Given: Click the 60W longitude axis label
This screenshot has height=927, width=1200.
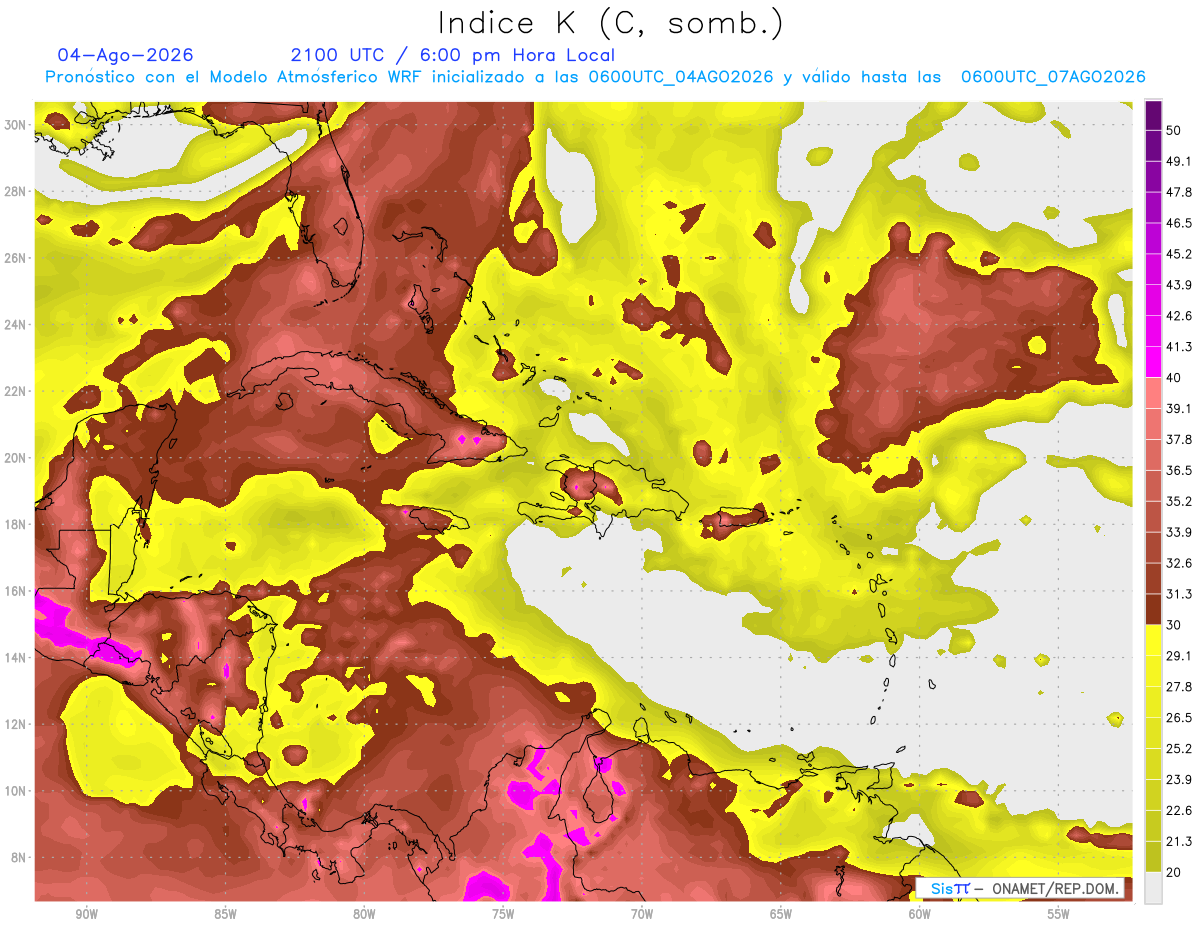Looking at the screenshot, I should click(920, 915).
